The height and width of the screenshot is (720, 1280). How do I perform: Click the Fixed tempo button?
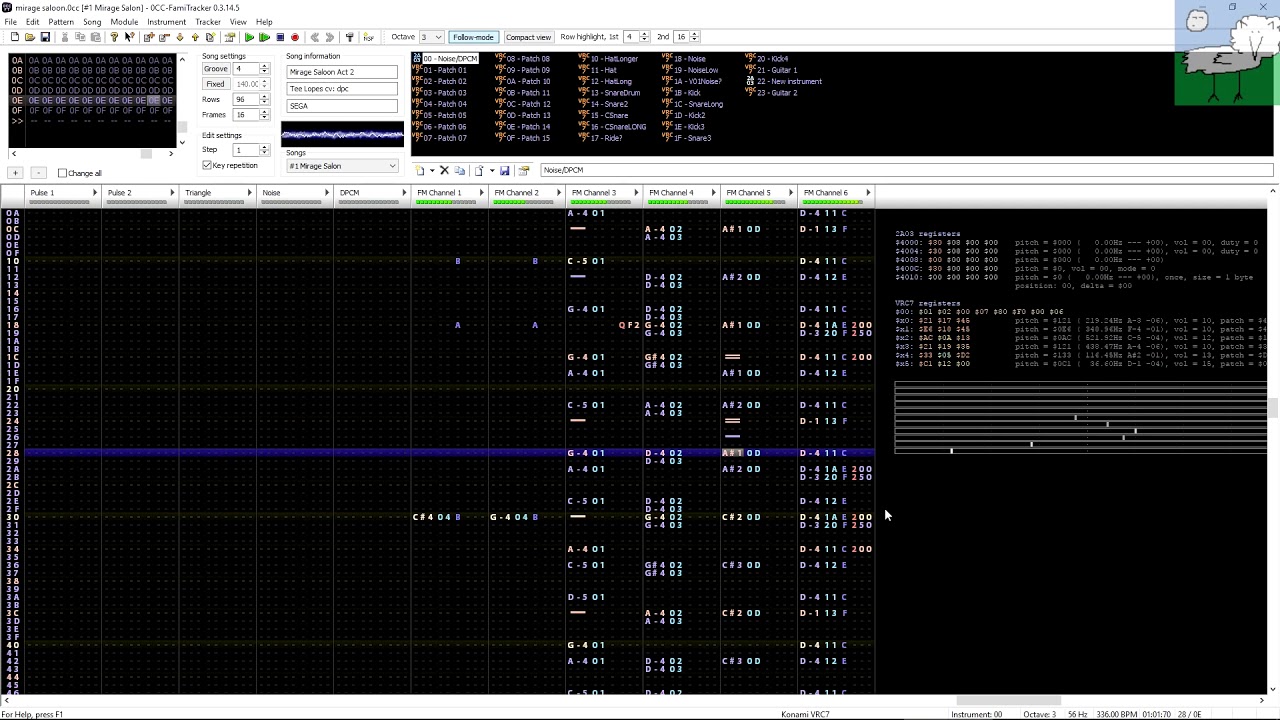215,84
